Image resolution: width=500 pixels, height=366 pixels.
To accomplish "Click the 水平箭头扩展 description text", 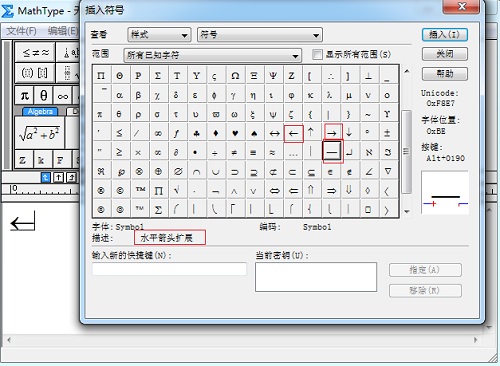I will 167,238.
